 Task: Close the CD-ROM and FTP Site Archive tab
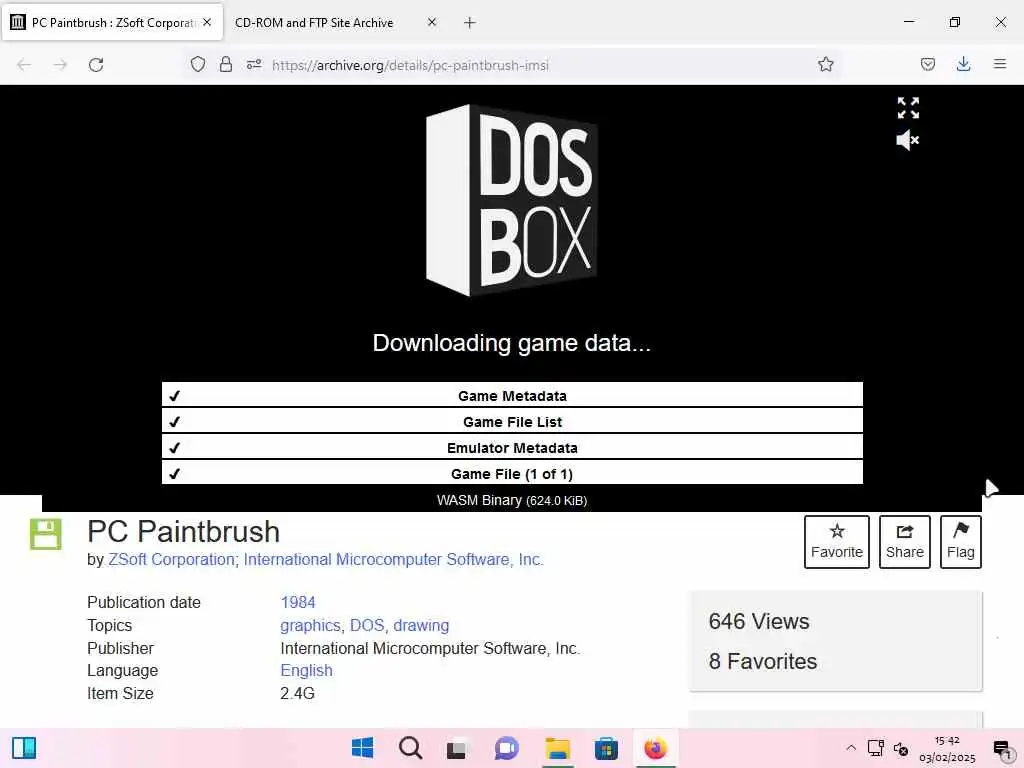(432, 22)
